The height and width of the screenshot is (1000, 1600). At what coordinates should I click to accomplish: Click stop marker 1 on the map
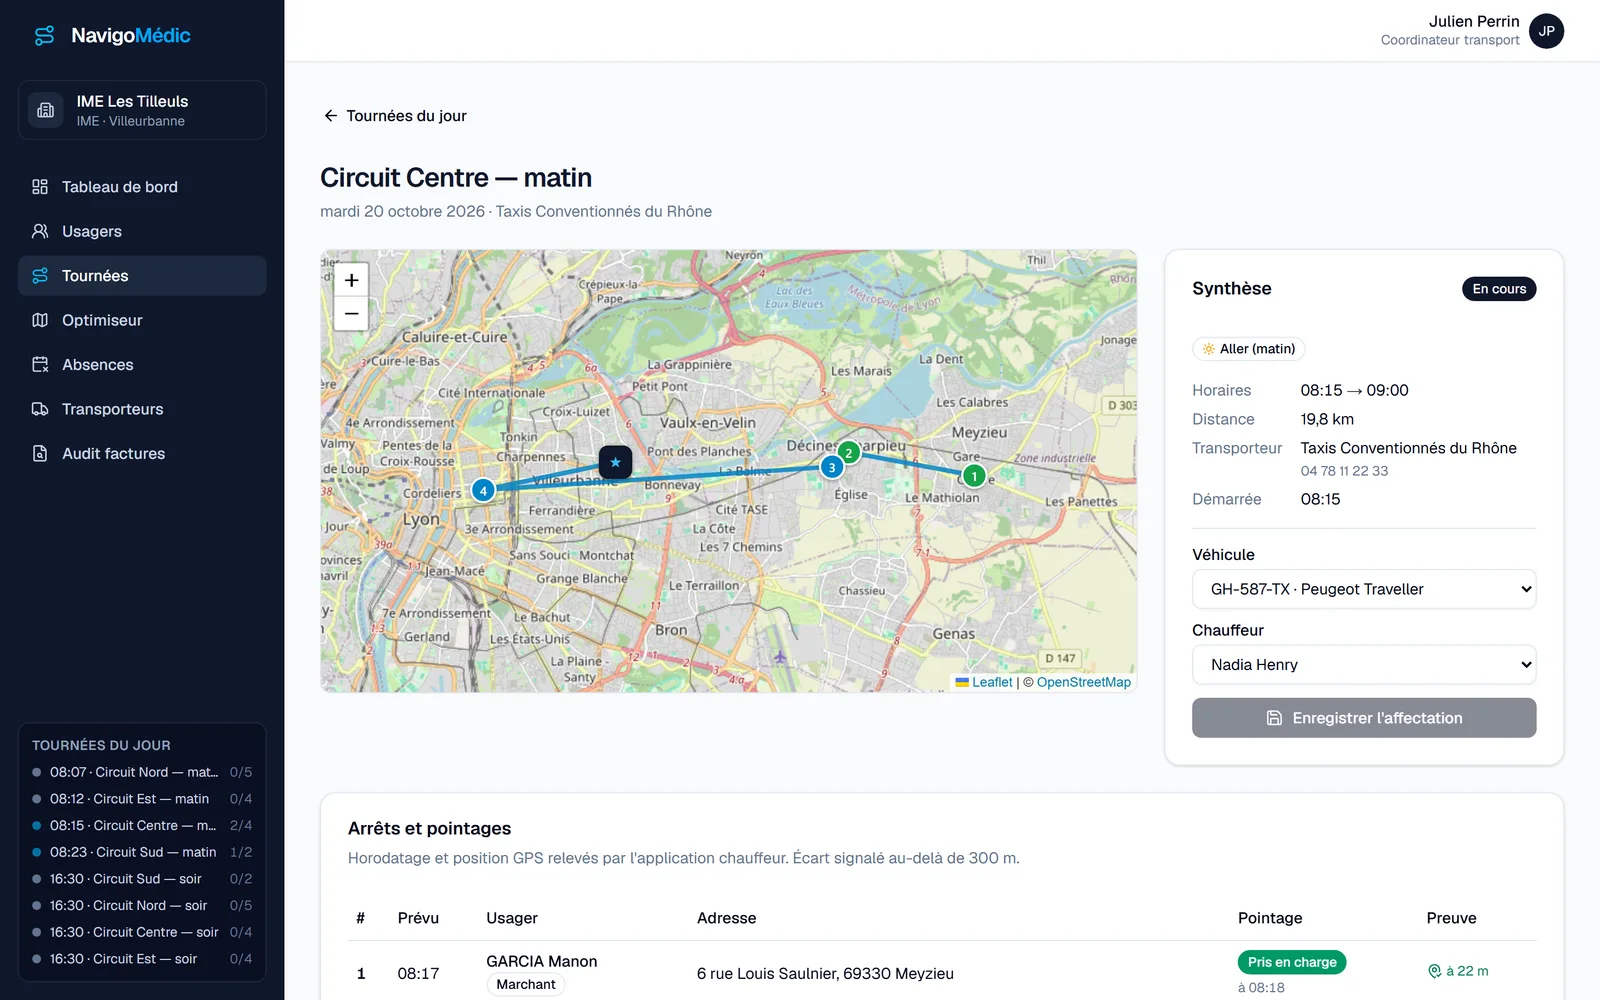click(974, 476)
